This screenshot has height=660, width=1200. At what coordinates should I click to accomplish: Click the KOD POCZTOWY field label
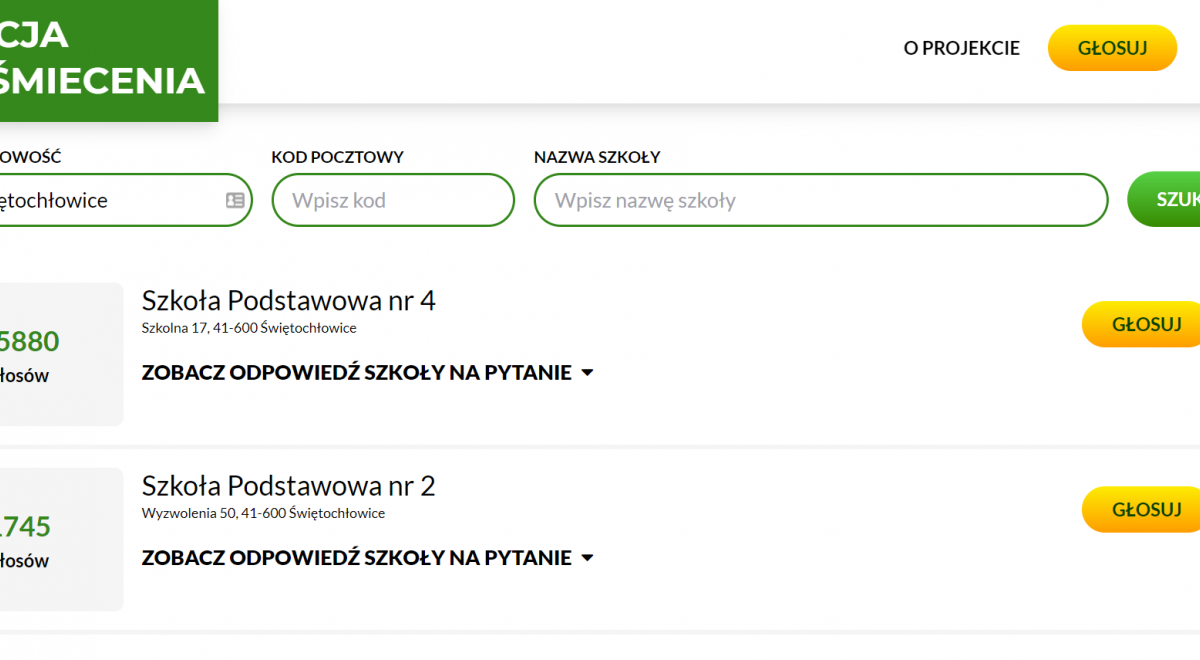pyautogui.click(x=337, y=157)
